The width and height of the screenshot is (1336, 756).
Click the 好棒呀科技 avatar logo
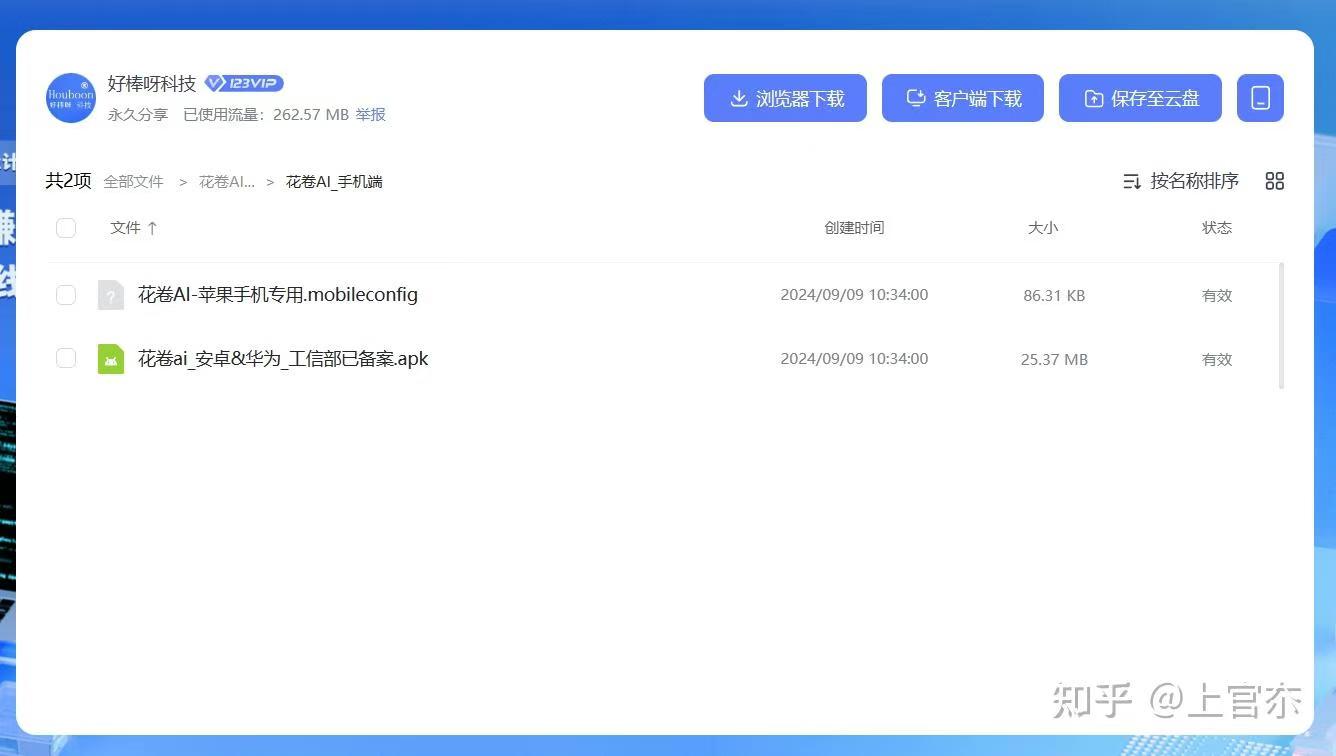click(71, 98)
